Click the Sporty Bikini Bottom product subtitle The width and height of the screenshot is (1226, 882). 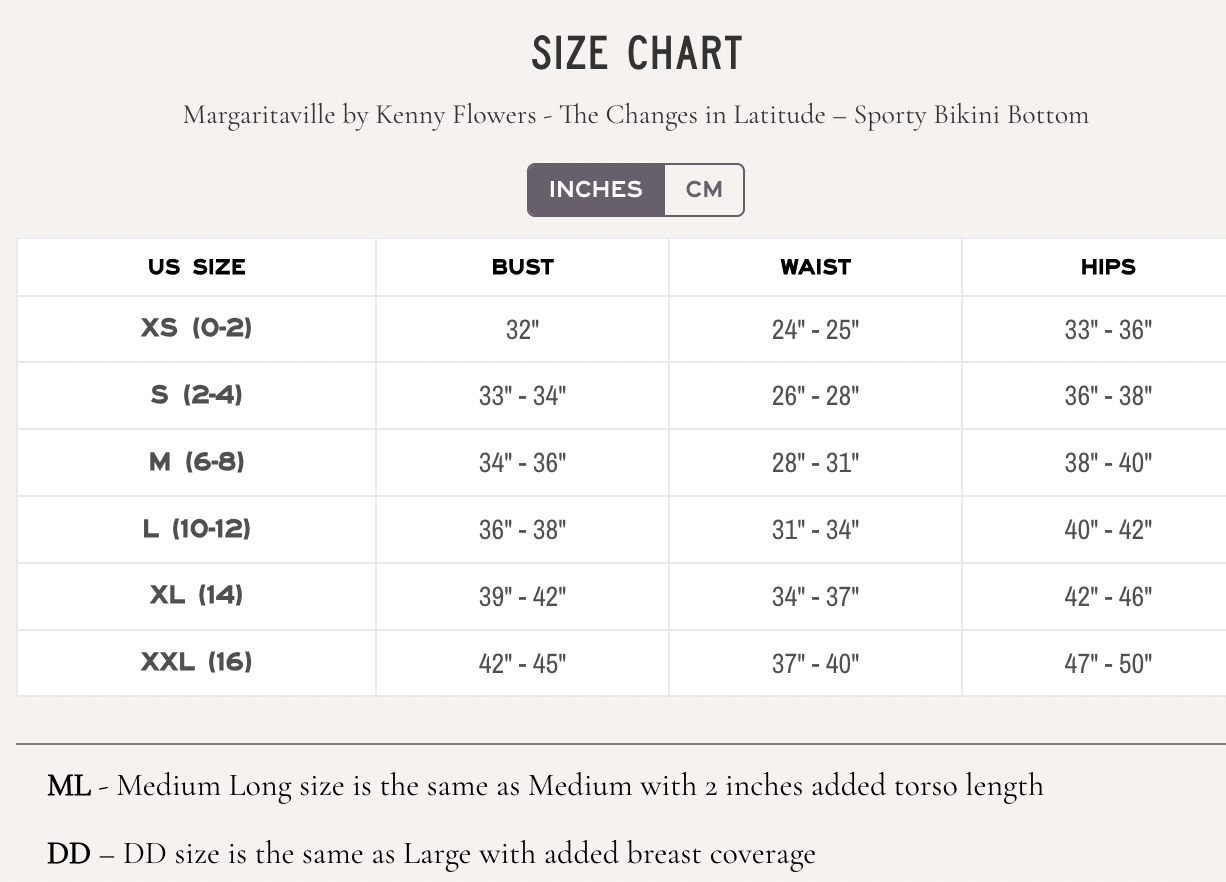[x=635, y=115]
